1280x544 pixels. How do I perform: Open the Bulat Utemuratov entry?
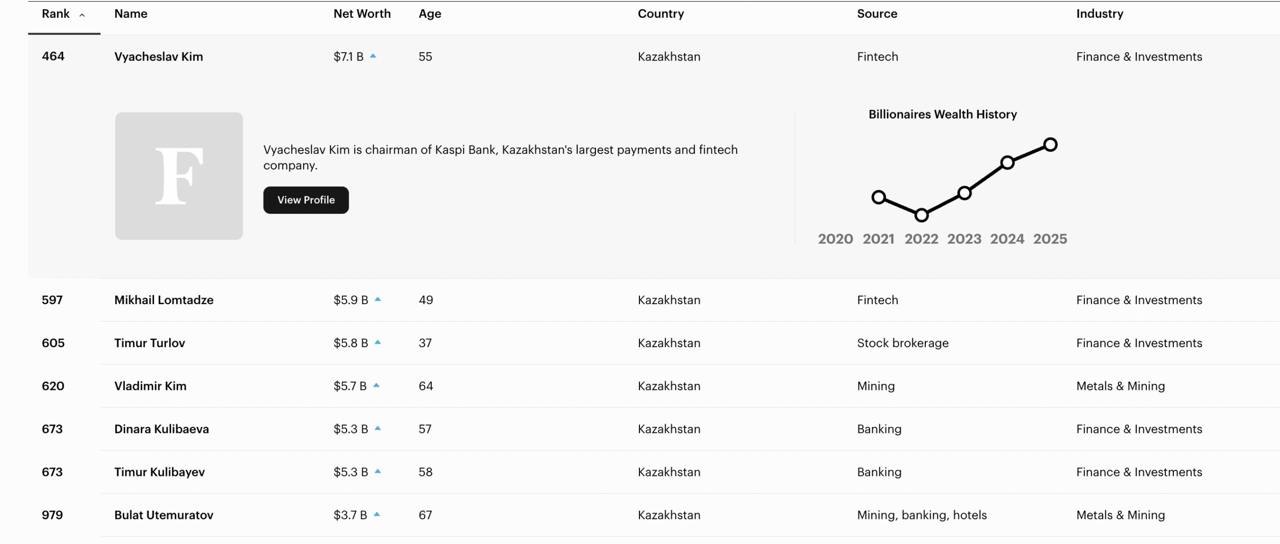[x=163, y=515]
